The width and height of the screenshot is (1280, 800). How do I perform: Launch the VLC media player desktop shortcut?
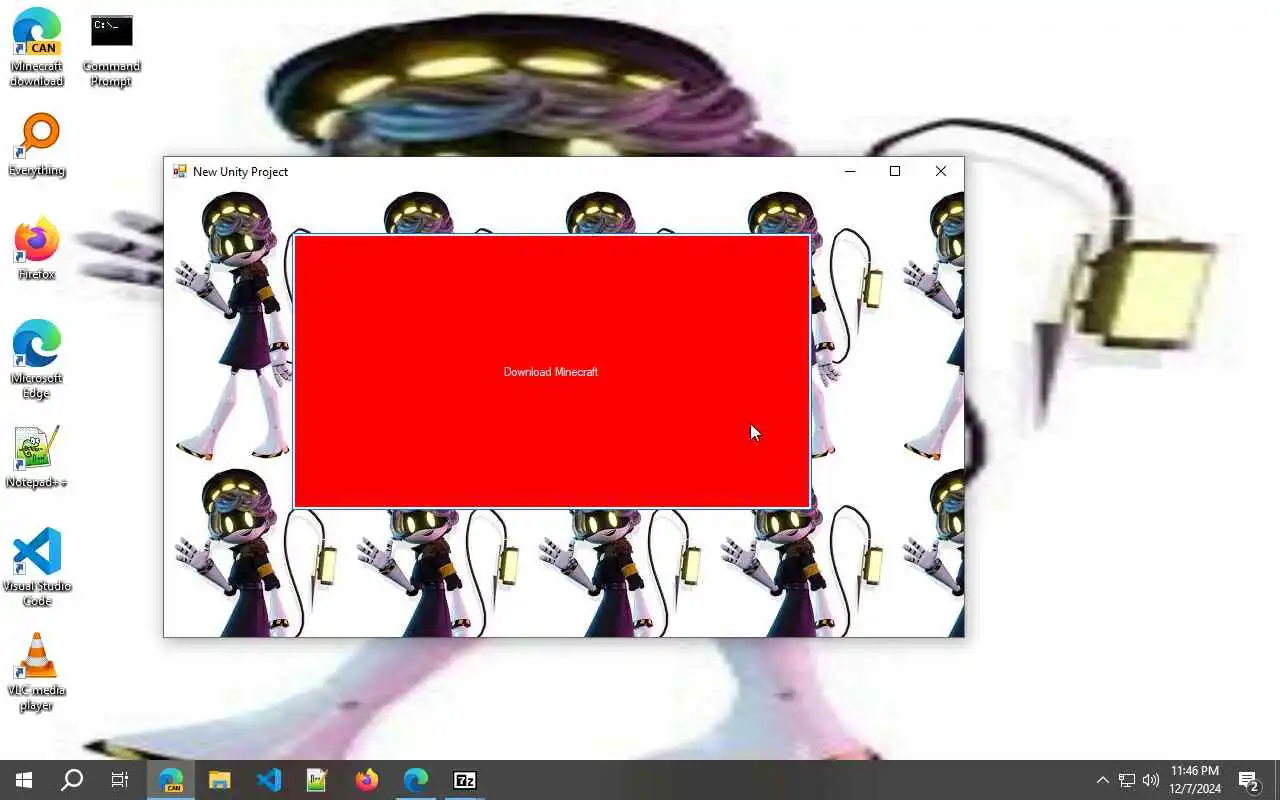[x=37, y=672]
